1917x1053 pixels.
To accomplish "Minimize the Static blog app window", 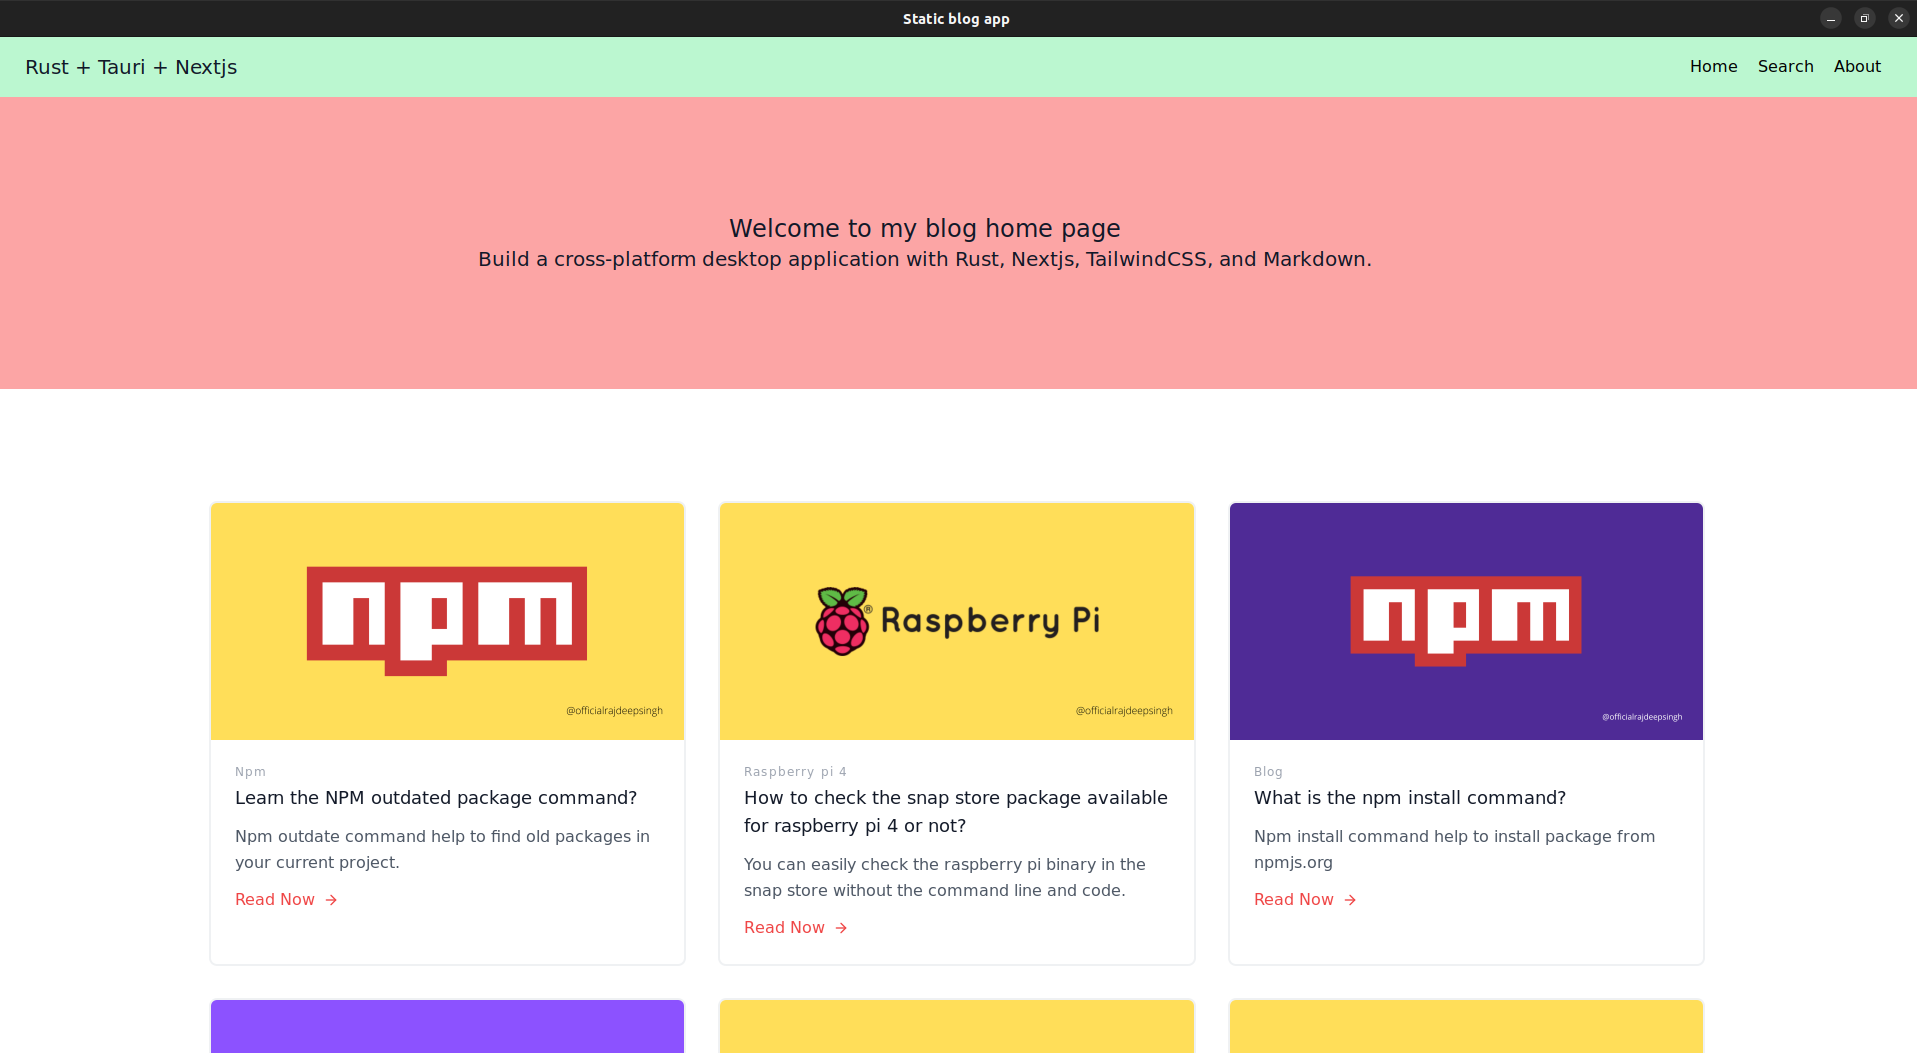I will (x=1831, y=18).
